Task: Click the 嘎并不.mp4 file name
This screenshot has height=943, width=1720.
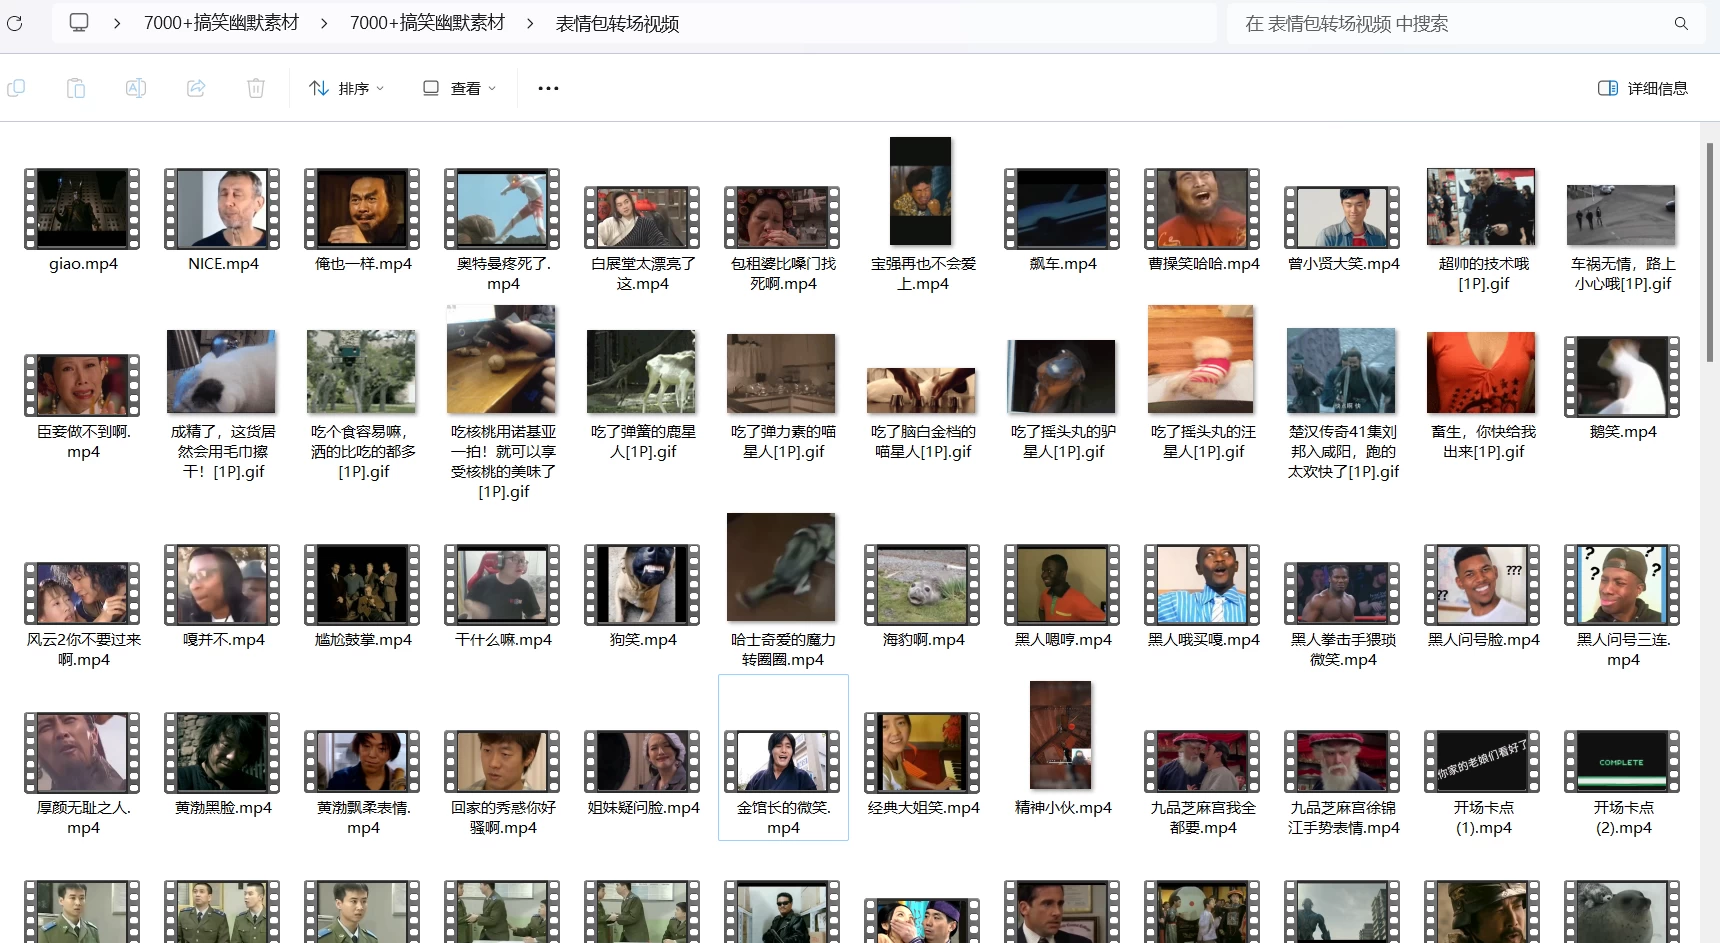Action: 224,639
